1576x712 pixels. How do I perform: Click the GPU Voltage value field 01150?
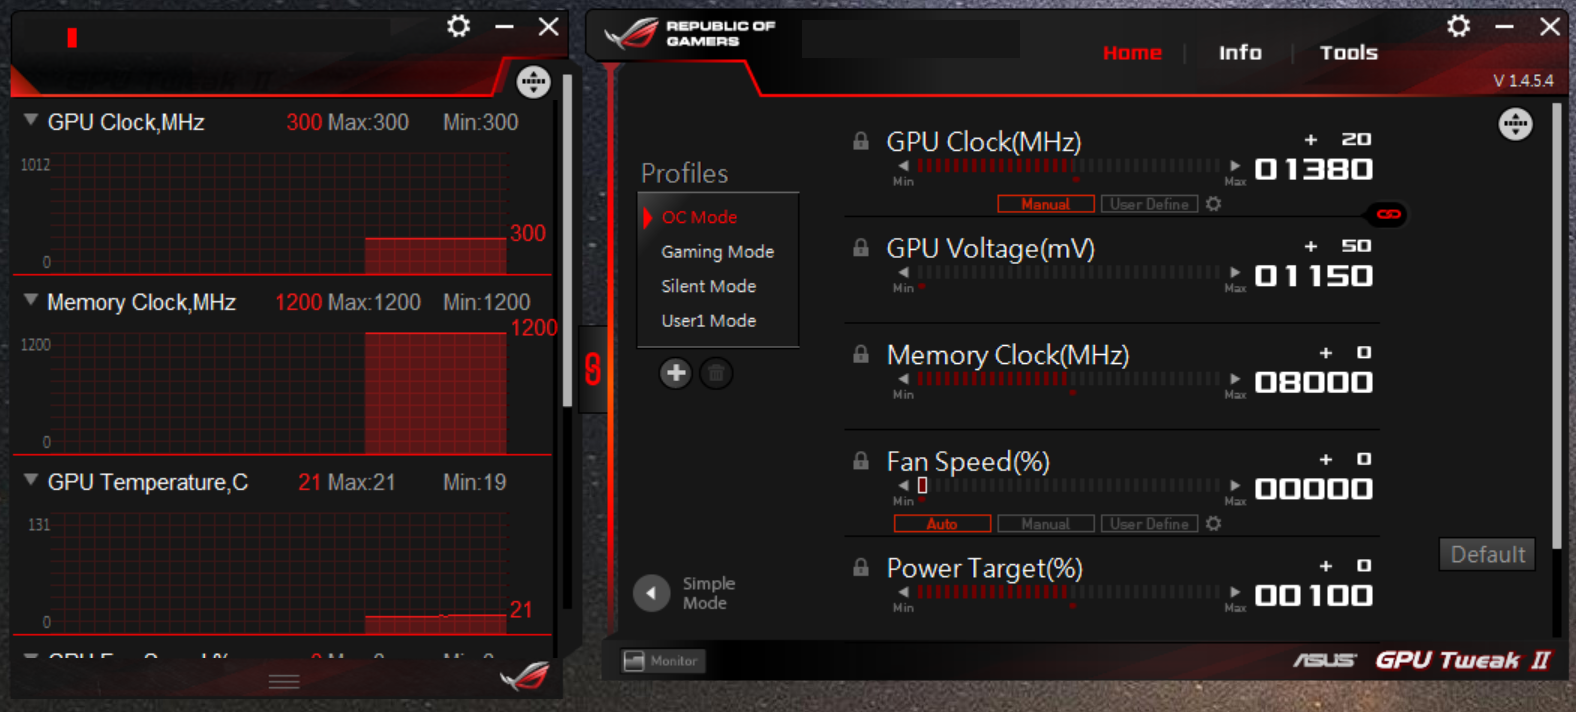coord(1314,276)
